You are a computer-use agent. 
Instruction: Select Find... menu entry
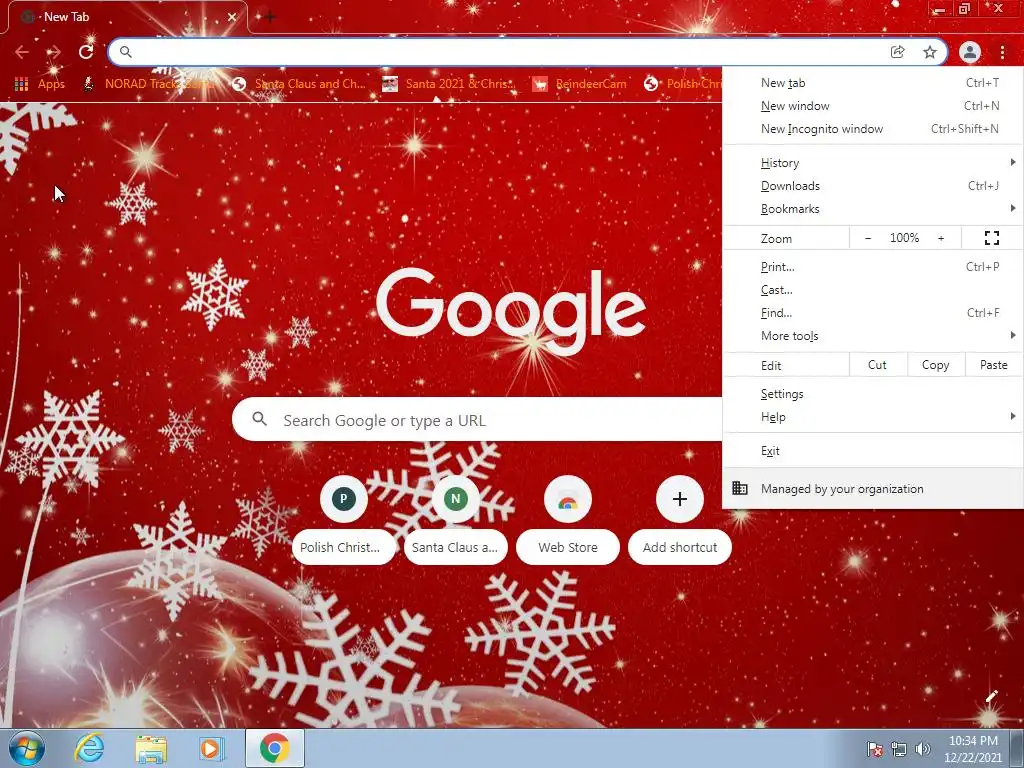tap(873, 312)
